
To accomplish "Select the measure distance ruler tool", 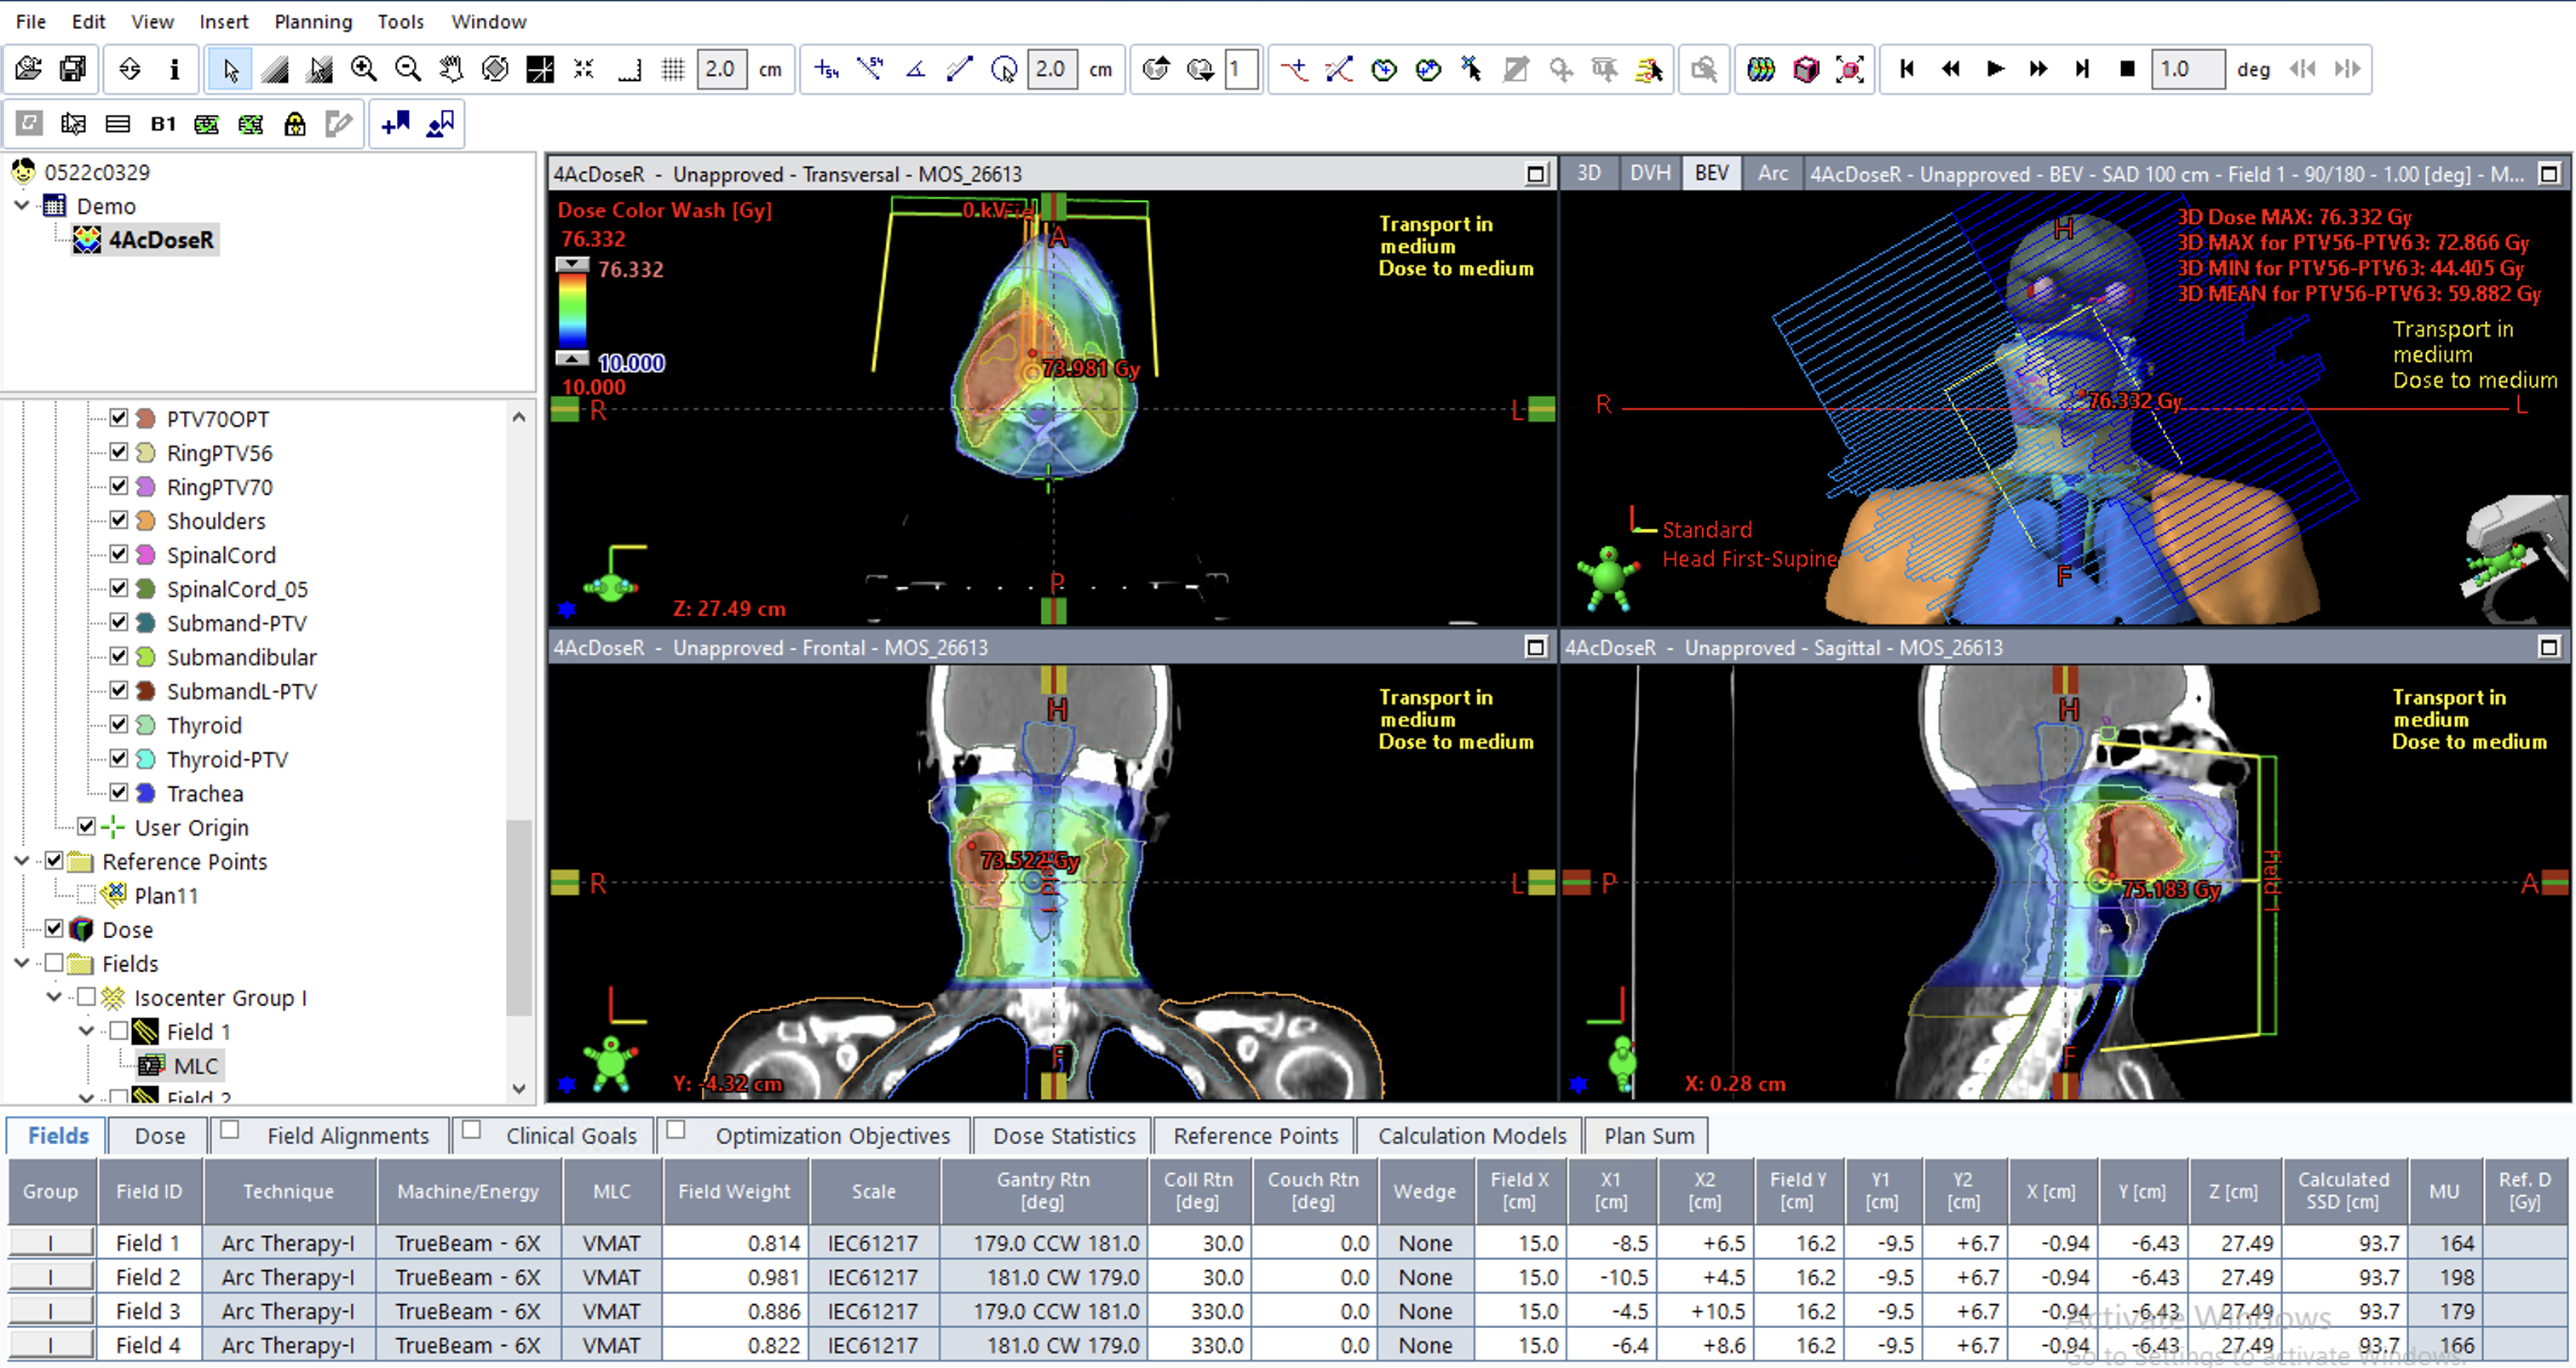I will point(958,69).
